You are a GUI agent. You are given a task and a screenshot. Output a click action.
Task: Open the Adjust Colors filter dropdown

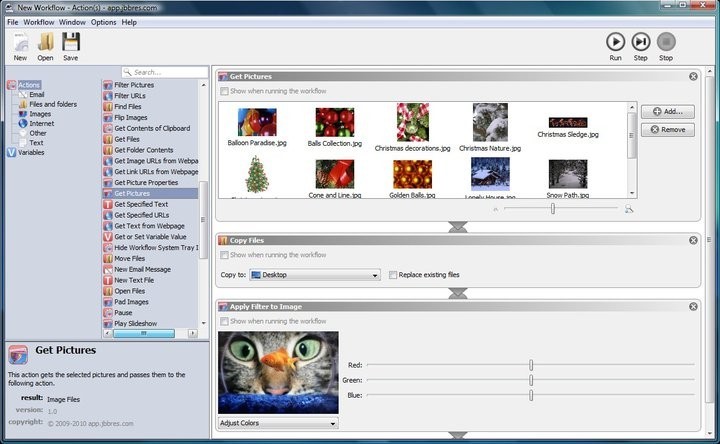[x=278, y=423]
